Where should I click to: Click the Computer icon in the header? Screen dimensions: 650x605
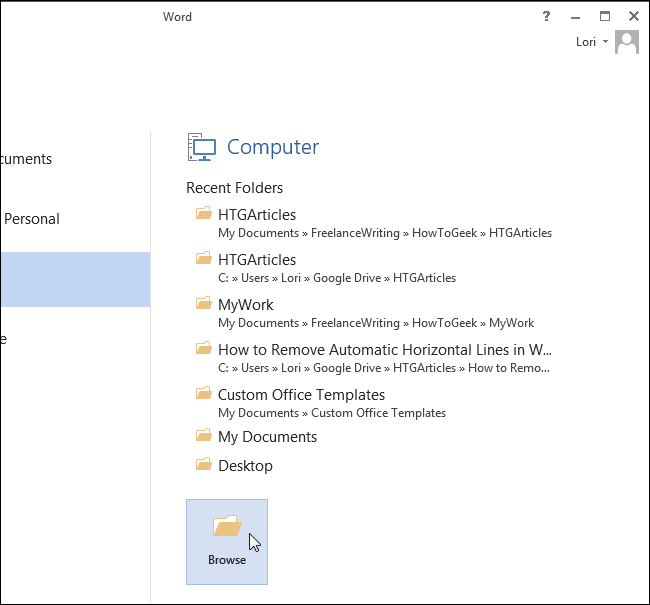click(202, 147)
